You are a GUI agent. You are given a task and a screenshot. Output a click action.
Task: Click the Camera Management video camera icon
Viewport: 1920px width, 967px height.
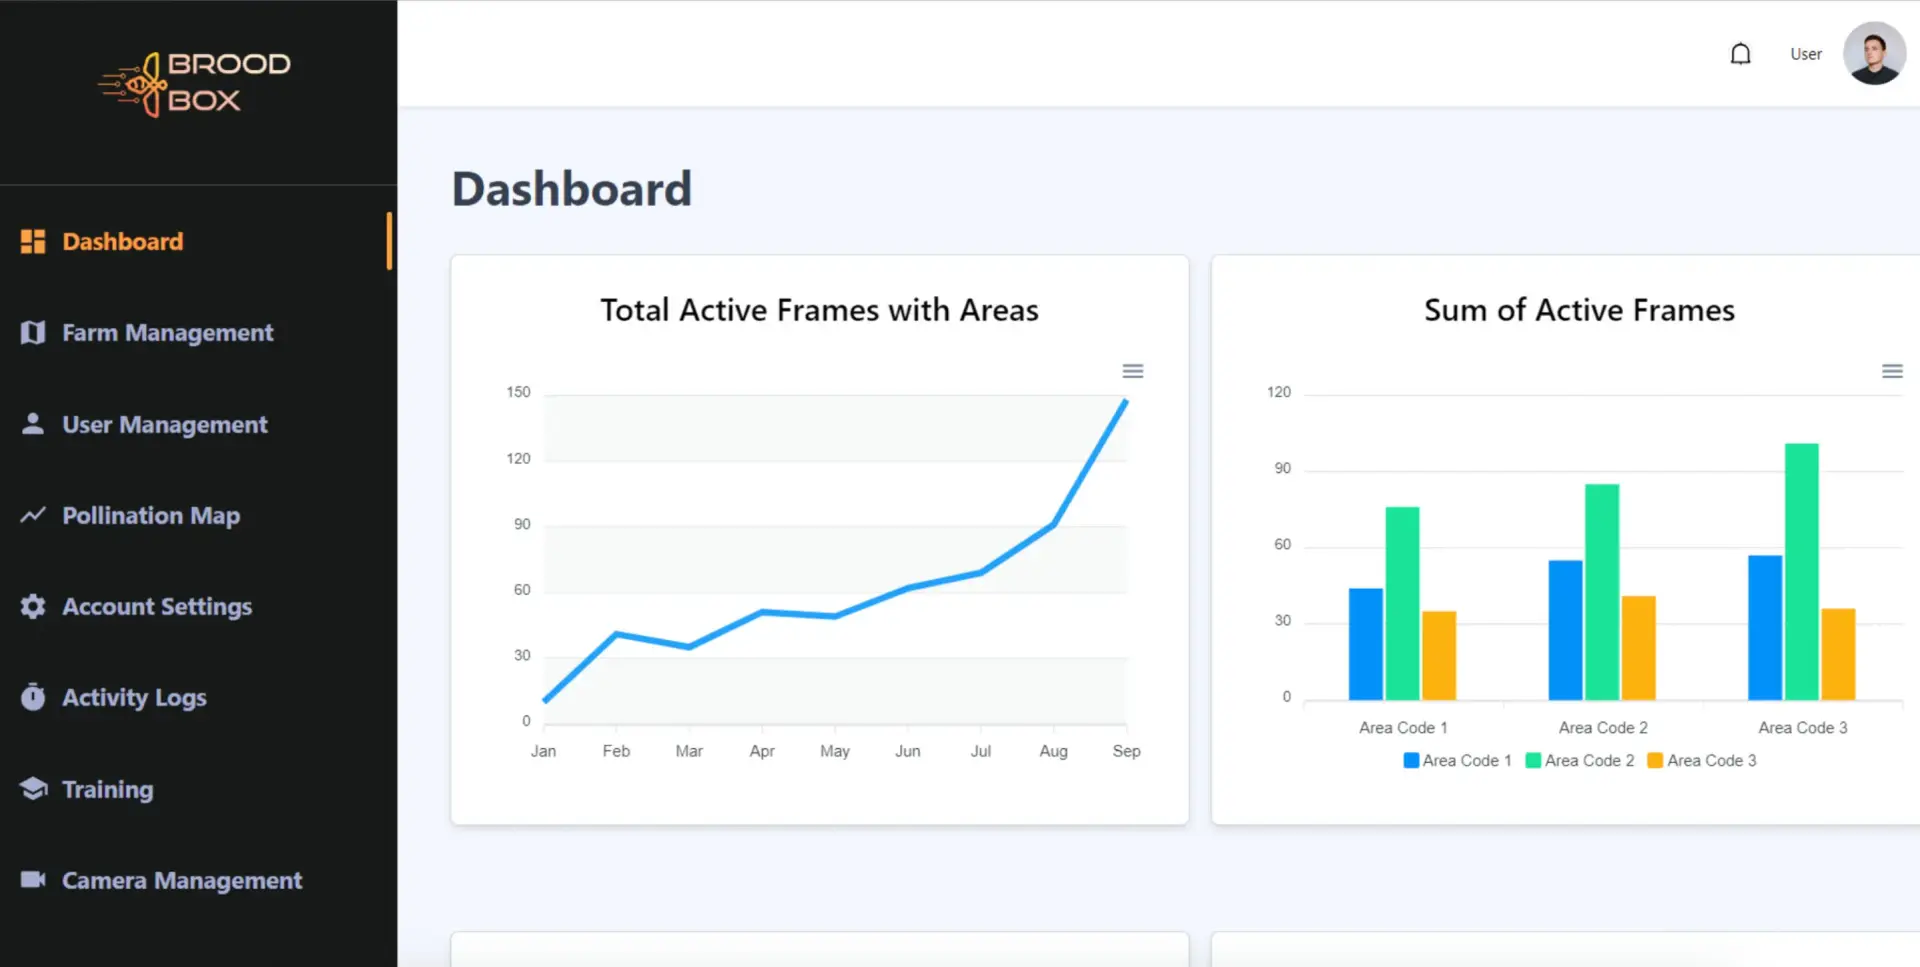(33, 880)
